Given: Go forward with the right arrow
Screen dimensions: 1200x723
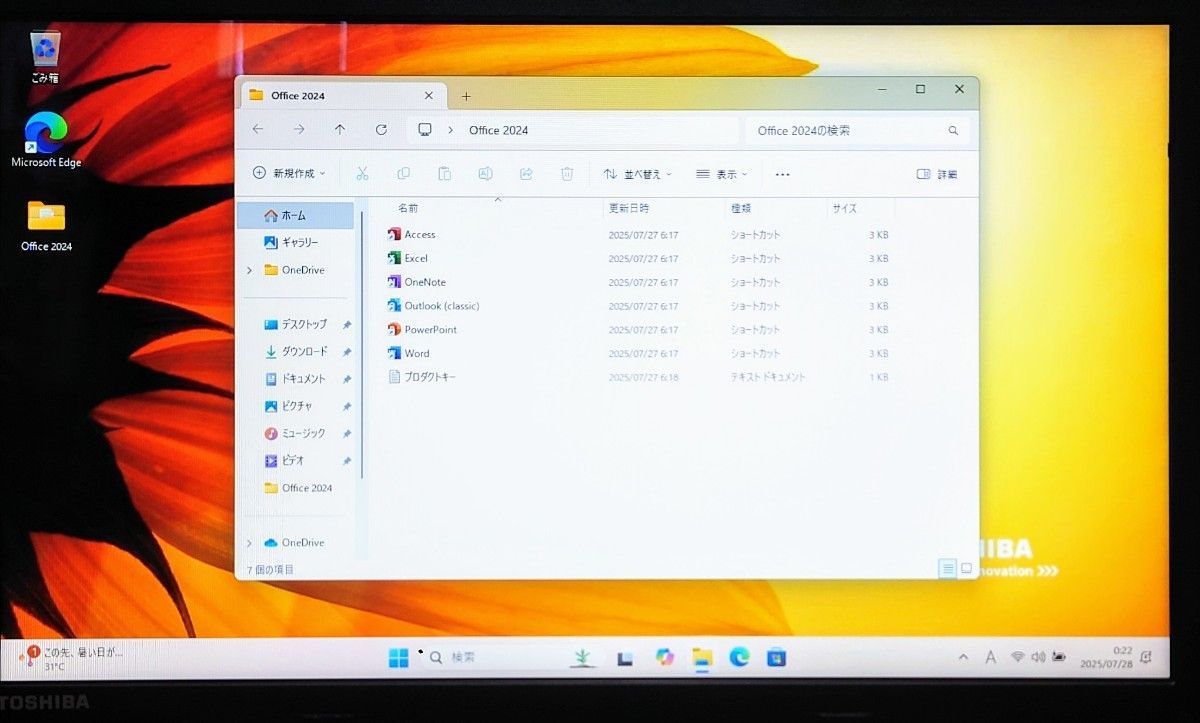Looking at the screenshot, I should (x=299, y=130).
